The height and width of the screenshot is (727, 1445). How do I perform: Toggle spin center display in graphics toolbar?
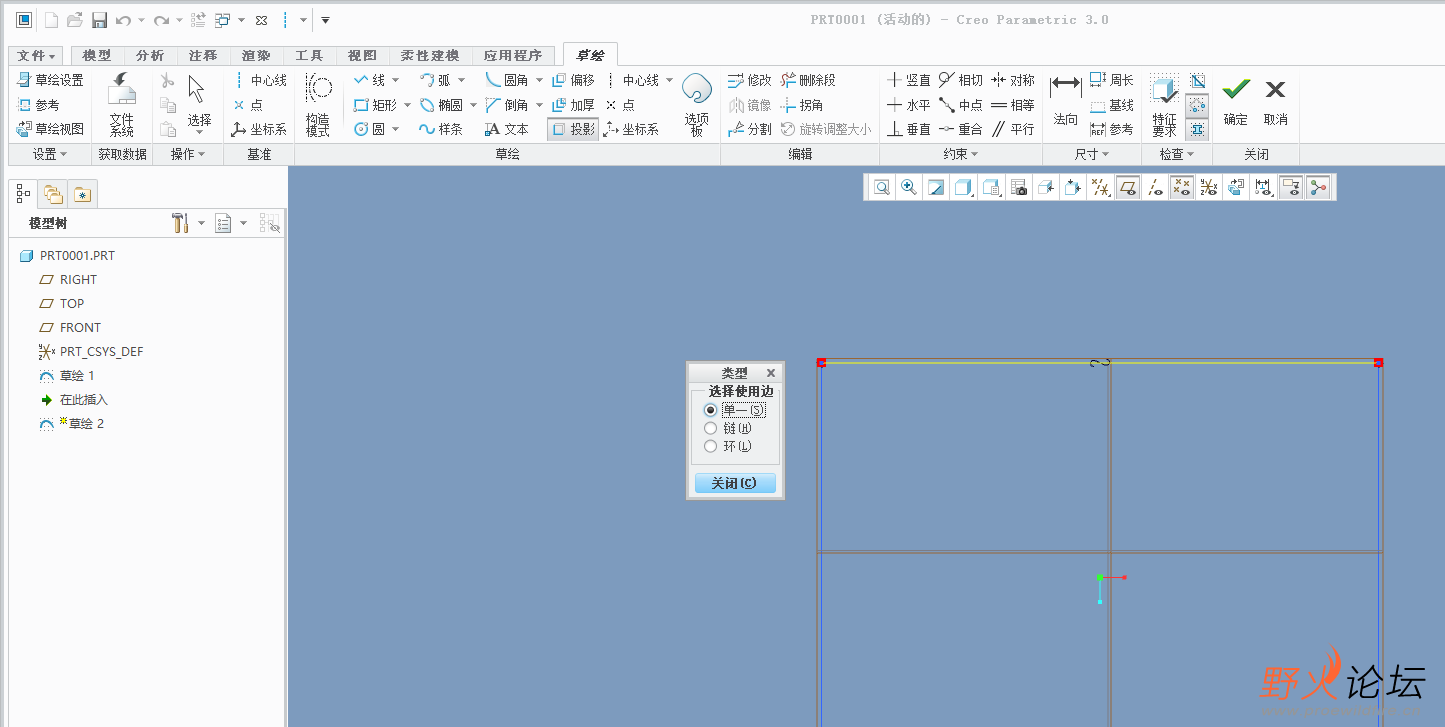(x=1318, y=187)
